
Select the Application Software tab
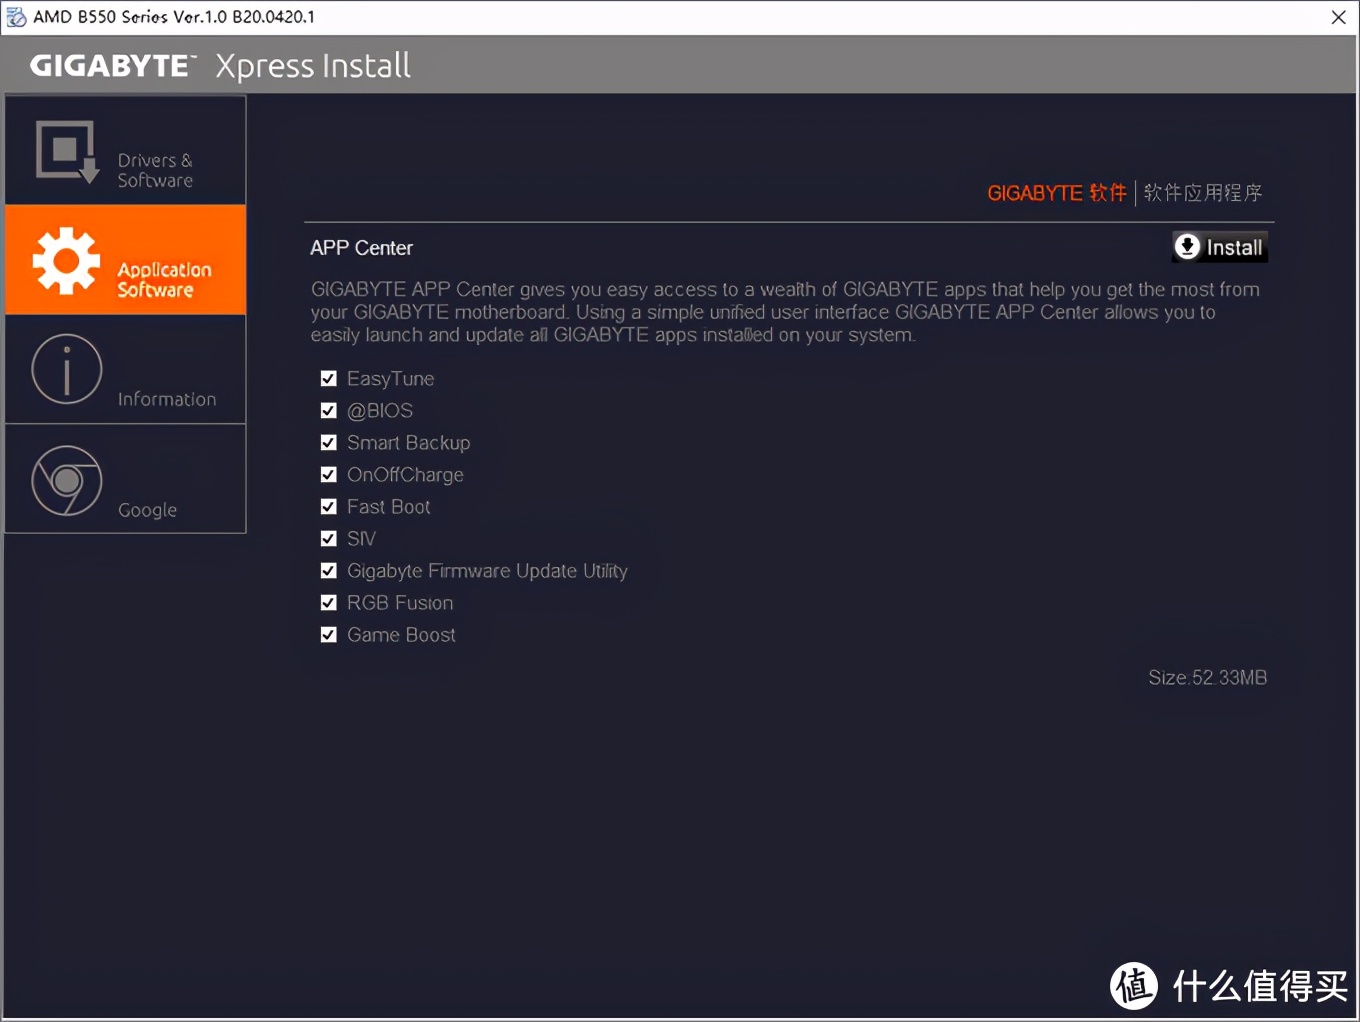[x=126, y=260]
